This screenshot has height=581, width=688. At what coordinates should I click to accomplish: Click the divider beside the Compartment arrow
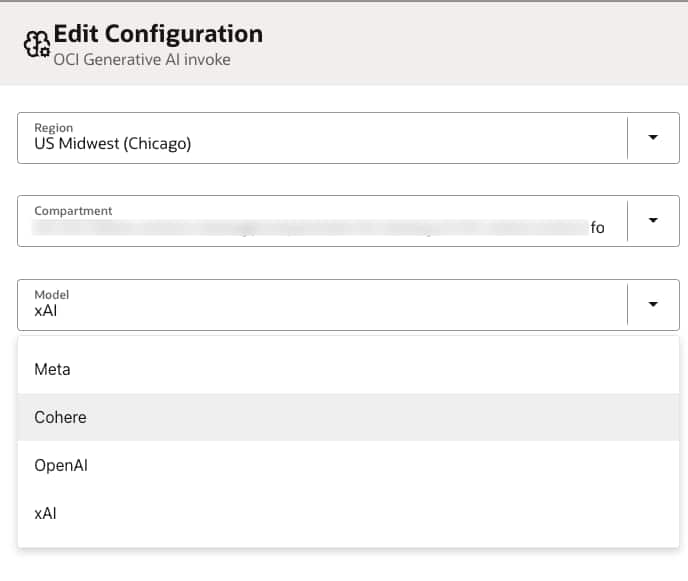627,220
